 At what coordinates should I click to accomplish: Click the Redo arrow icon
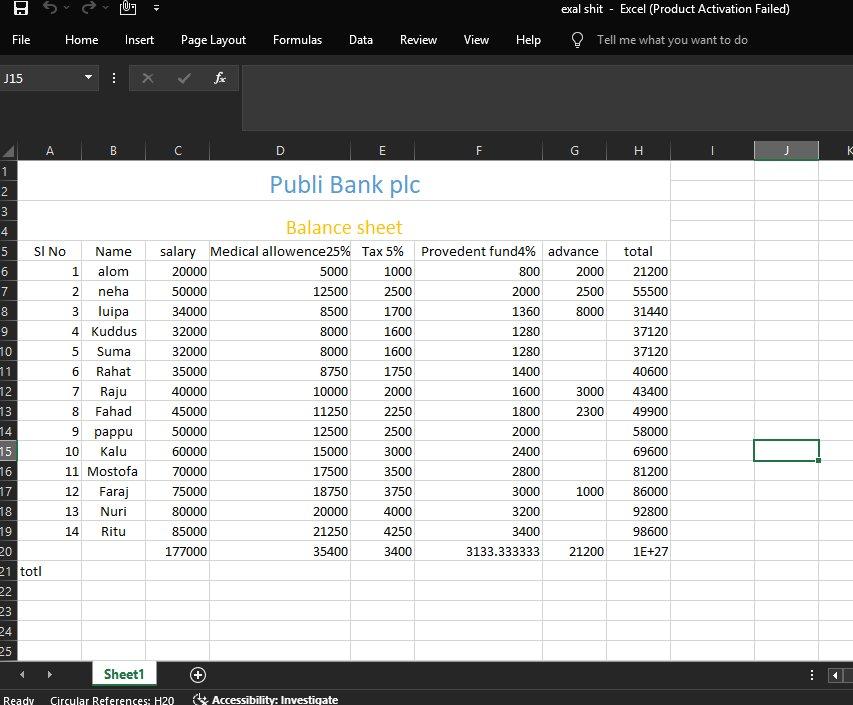(88, 8)
